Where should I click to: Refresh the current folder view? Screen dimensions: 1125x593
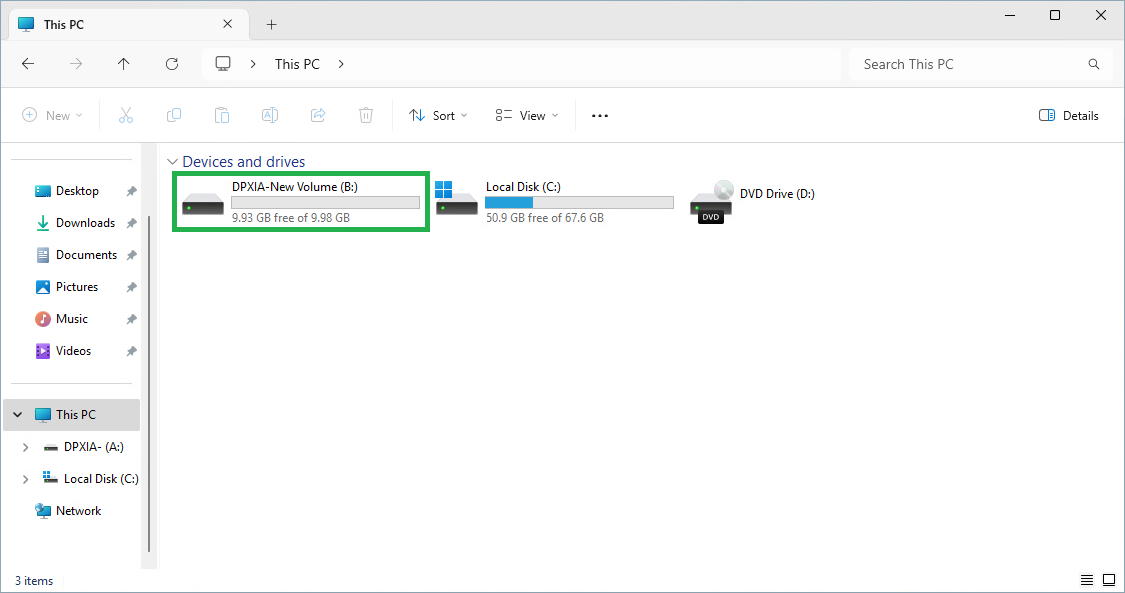tap(172, 64)
